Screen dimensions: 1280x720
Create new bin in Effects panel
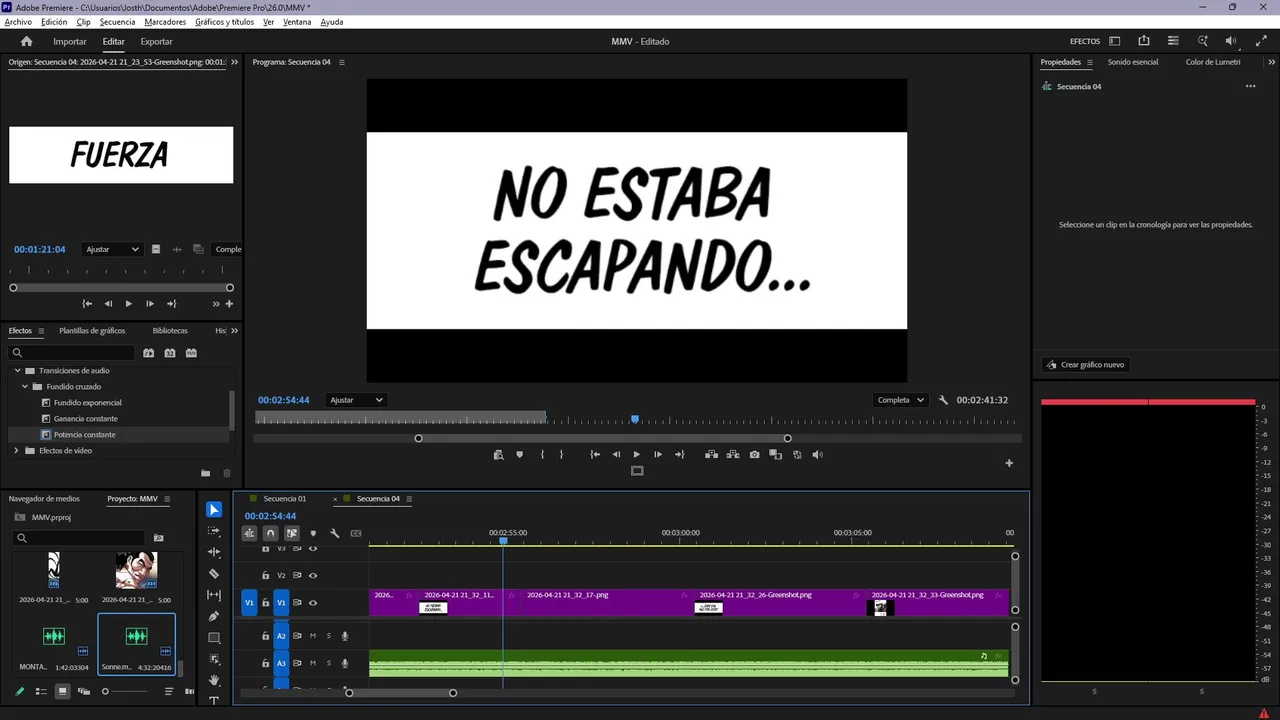(x=206, y=473)
